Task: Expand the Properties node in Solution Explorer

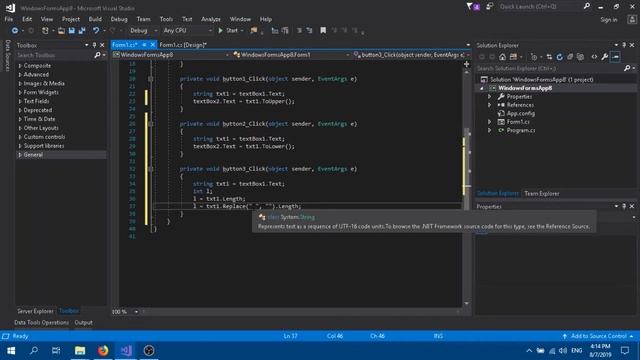Action: [x=489, y=97]
